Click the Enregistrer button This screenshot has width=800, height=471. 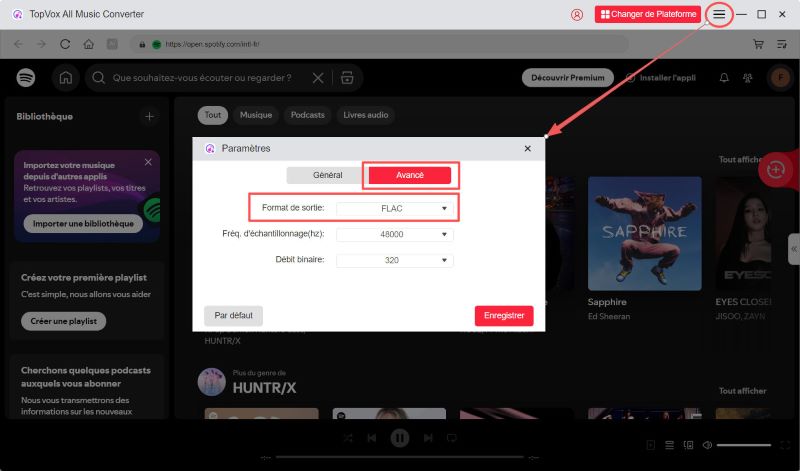point(503,315)
